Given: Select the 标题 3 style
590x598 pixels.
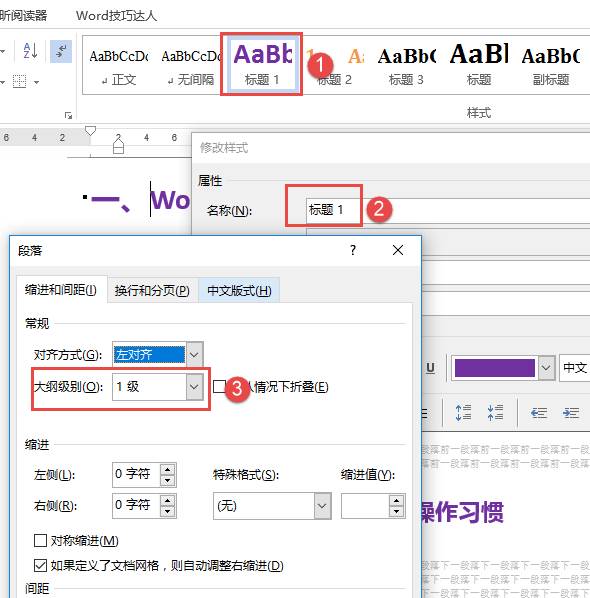Looking at the screenshot, I should click(406, 65).
